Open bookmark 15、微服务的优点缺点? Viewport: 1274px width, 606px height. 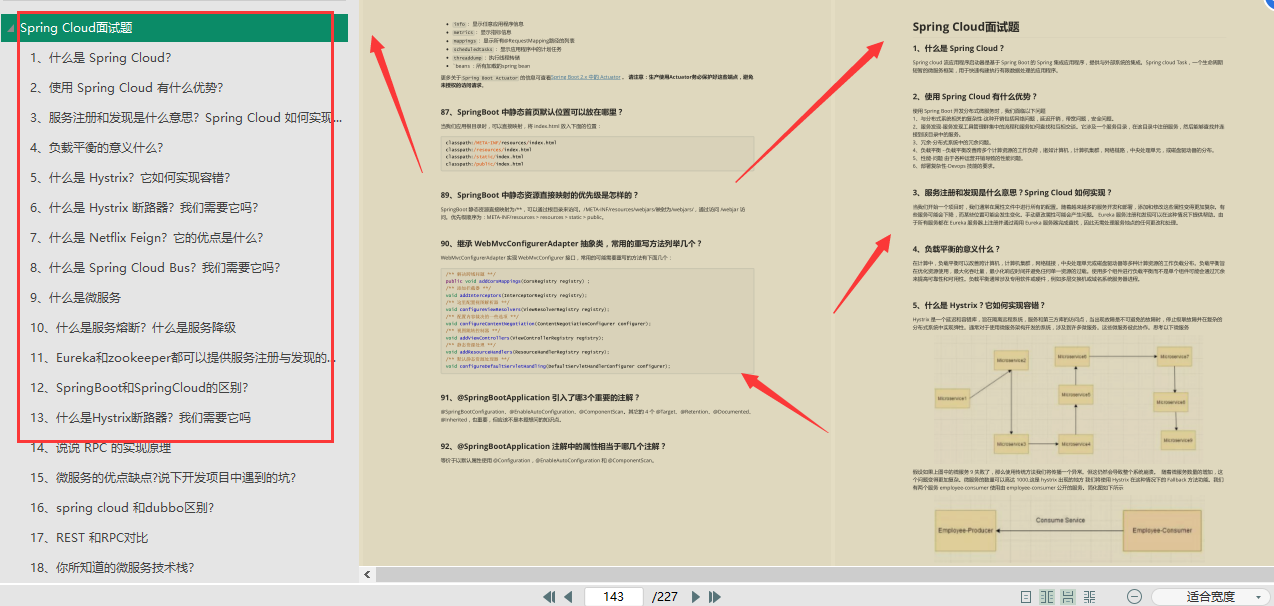coord(163,478)
